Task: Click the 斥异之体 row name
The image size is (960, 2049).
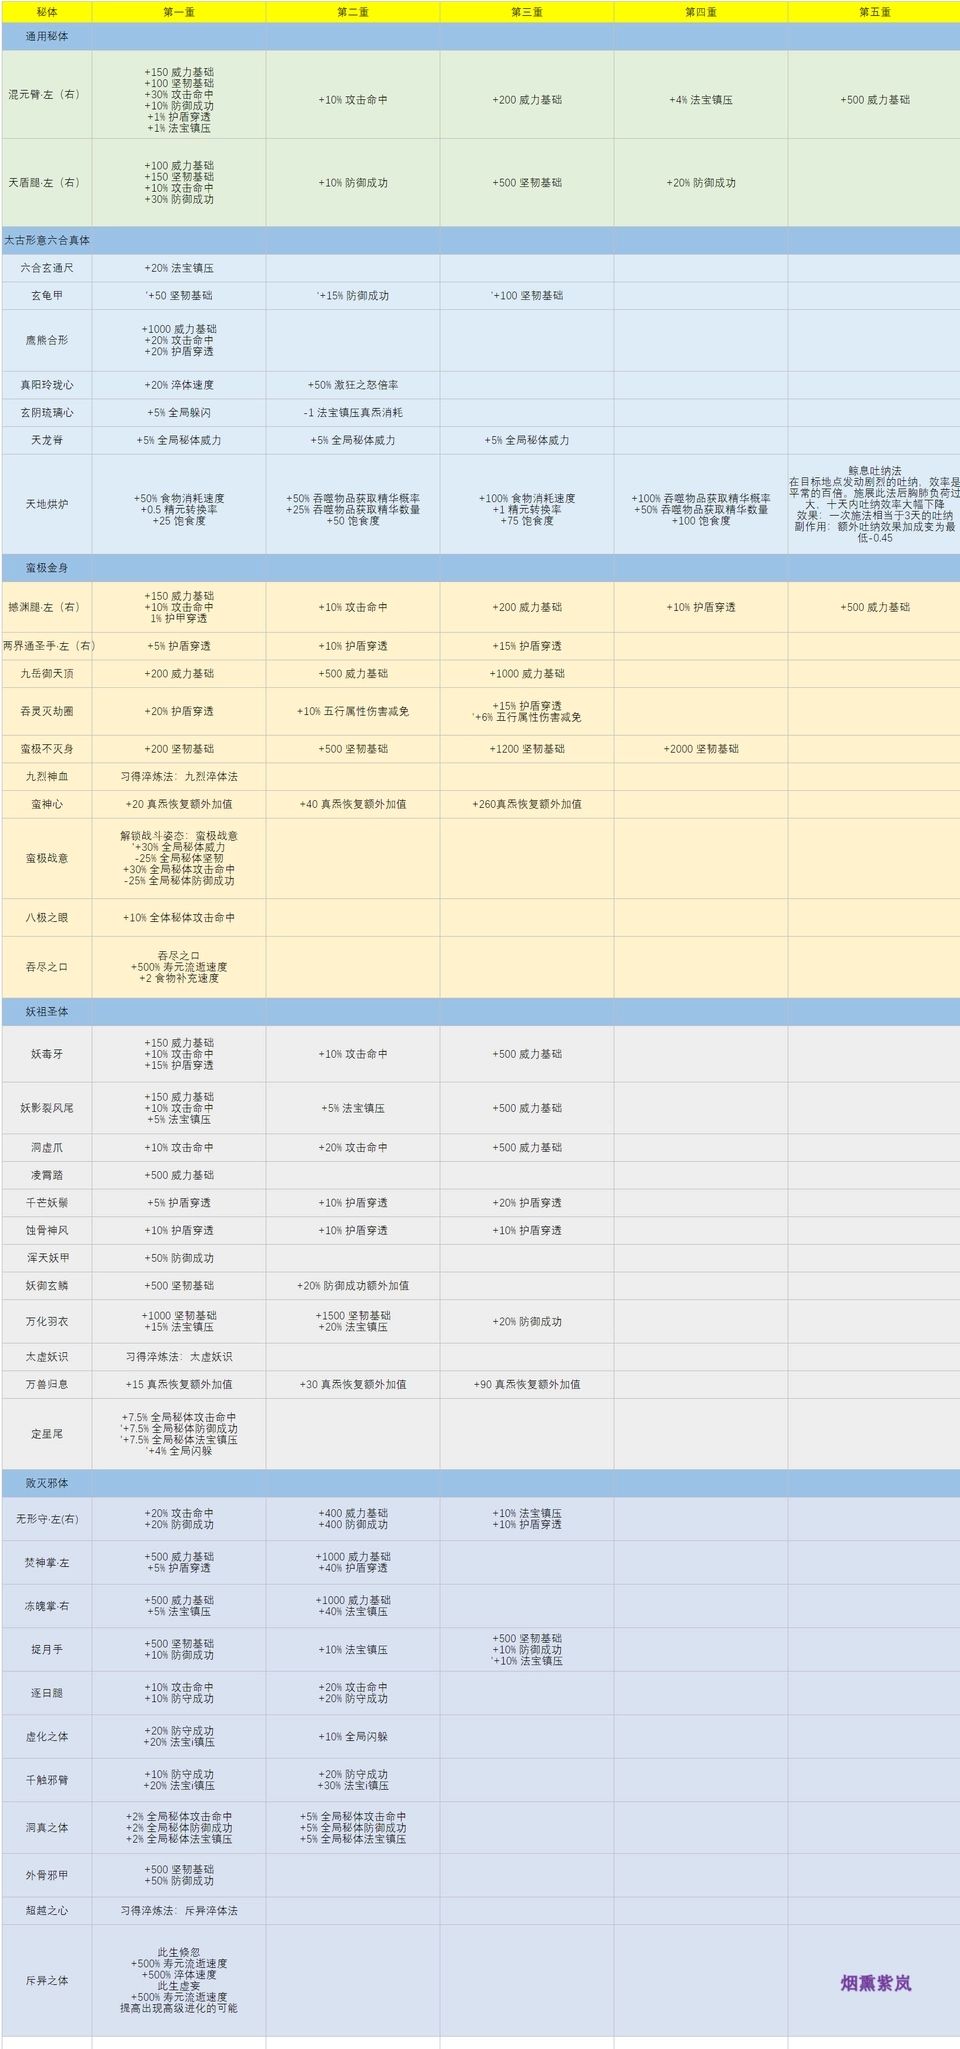Action: tap(47, 1980)
